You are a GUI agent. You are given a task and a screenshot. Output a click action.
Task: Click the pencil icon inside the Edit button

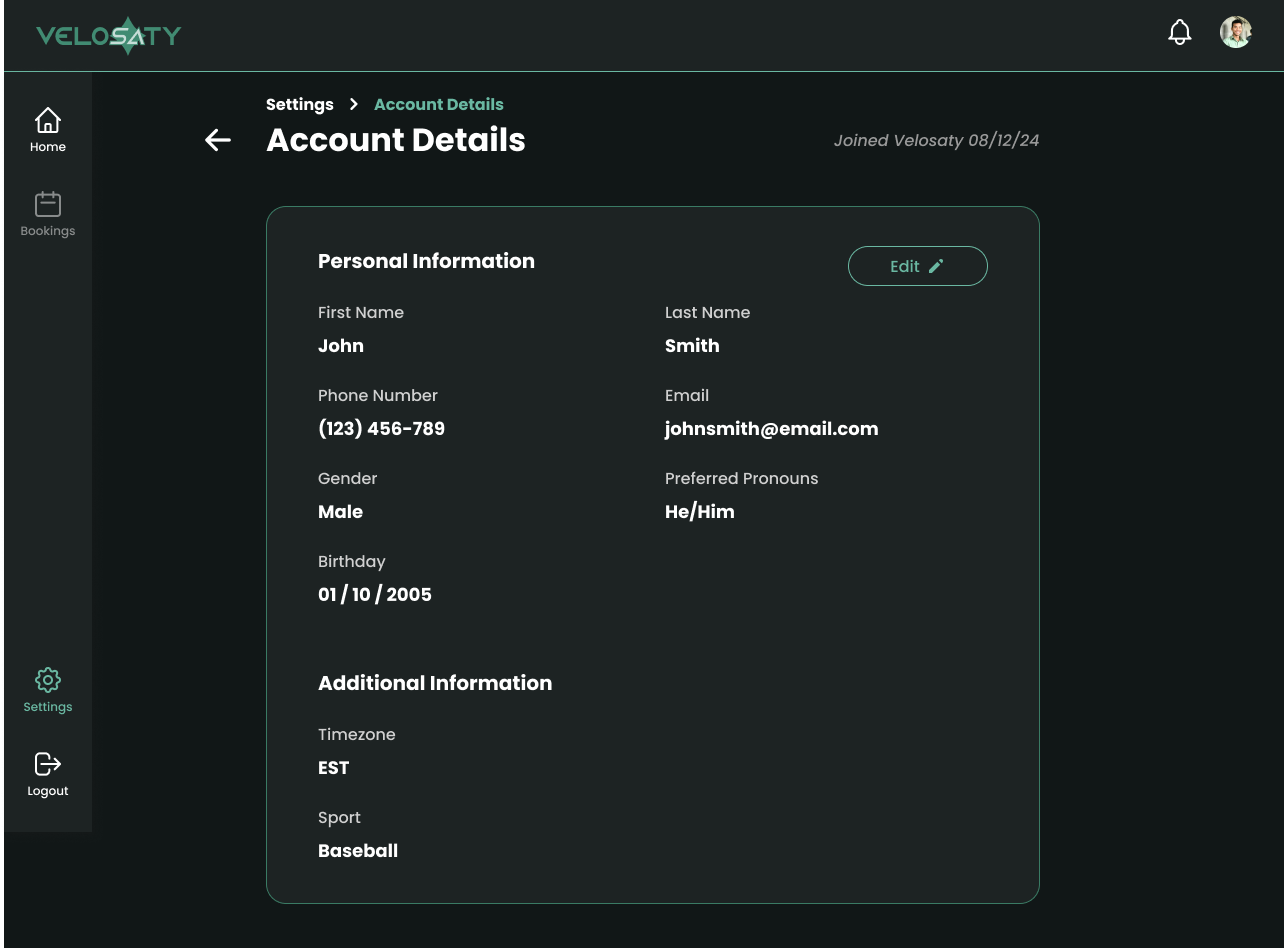point(936,266)
